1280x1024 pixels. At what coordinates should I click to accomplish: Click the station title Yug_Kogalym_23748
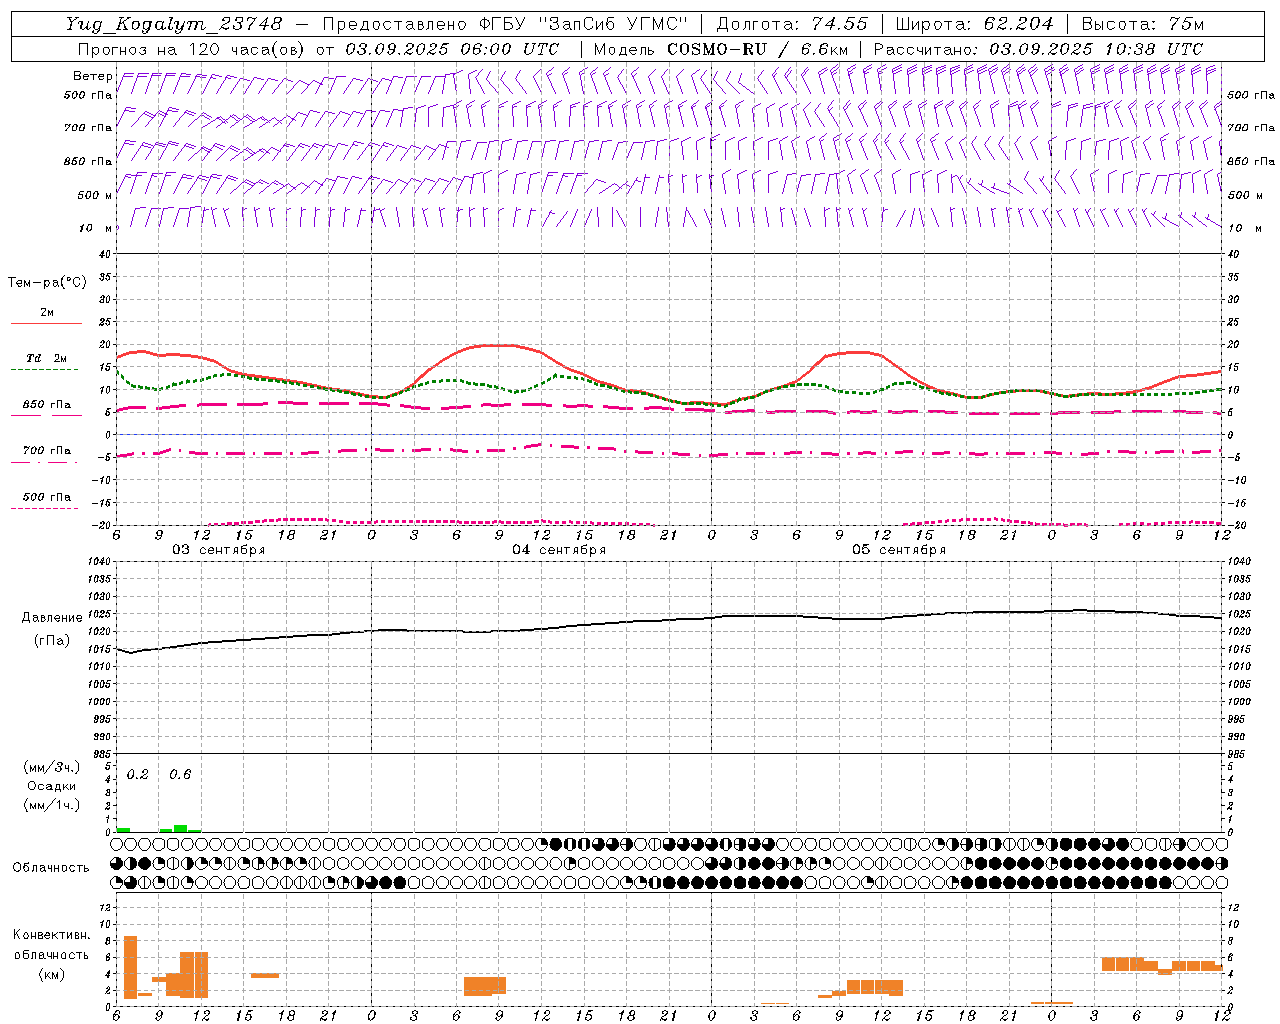(x=175, y=23)
